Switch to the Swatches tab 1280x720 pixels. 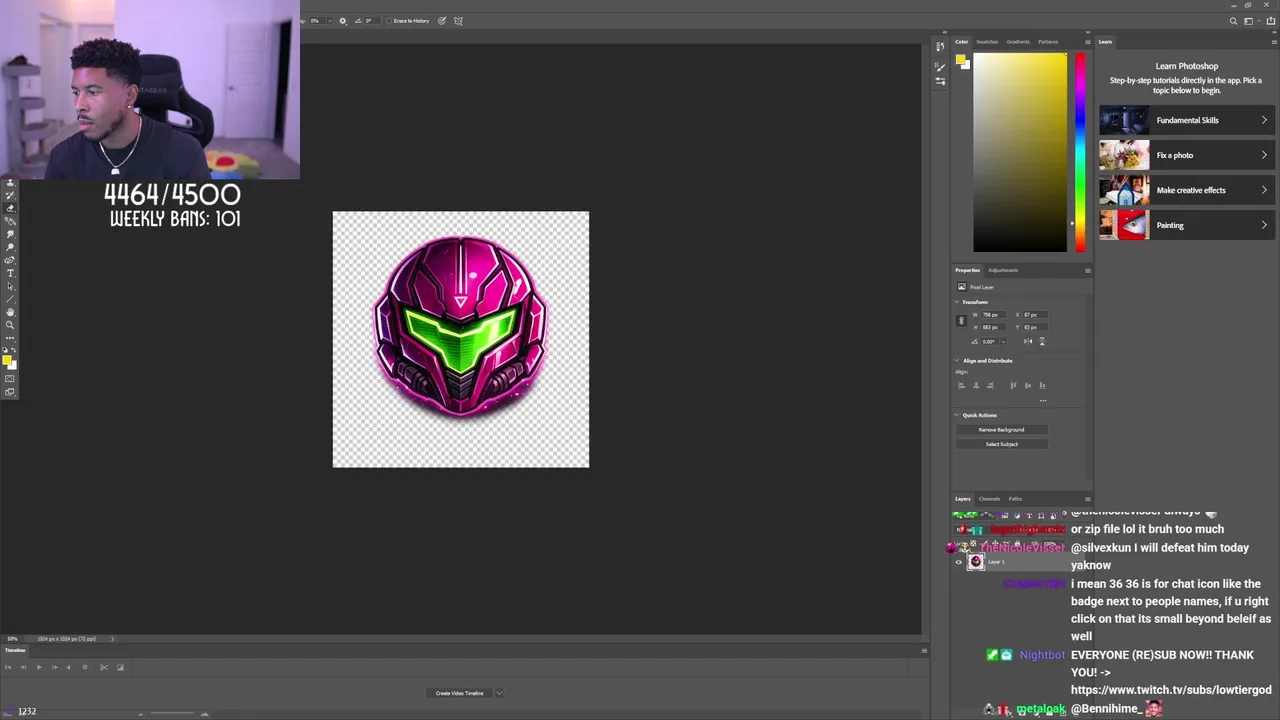point(987,42)
